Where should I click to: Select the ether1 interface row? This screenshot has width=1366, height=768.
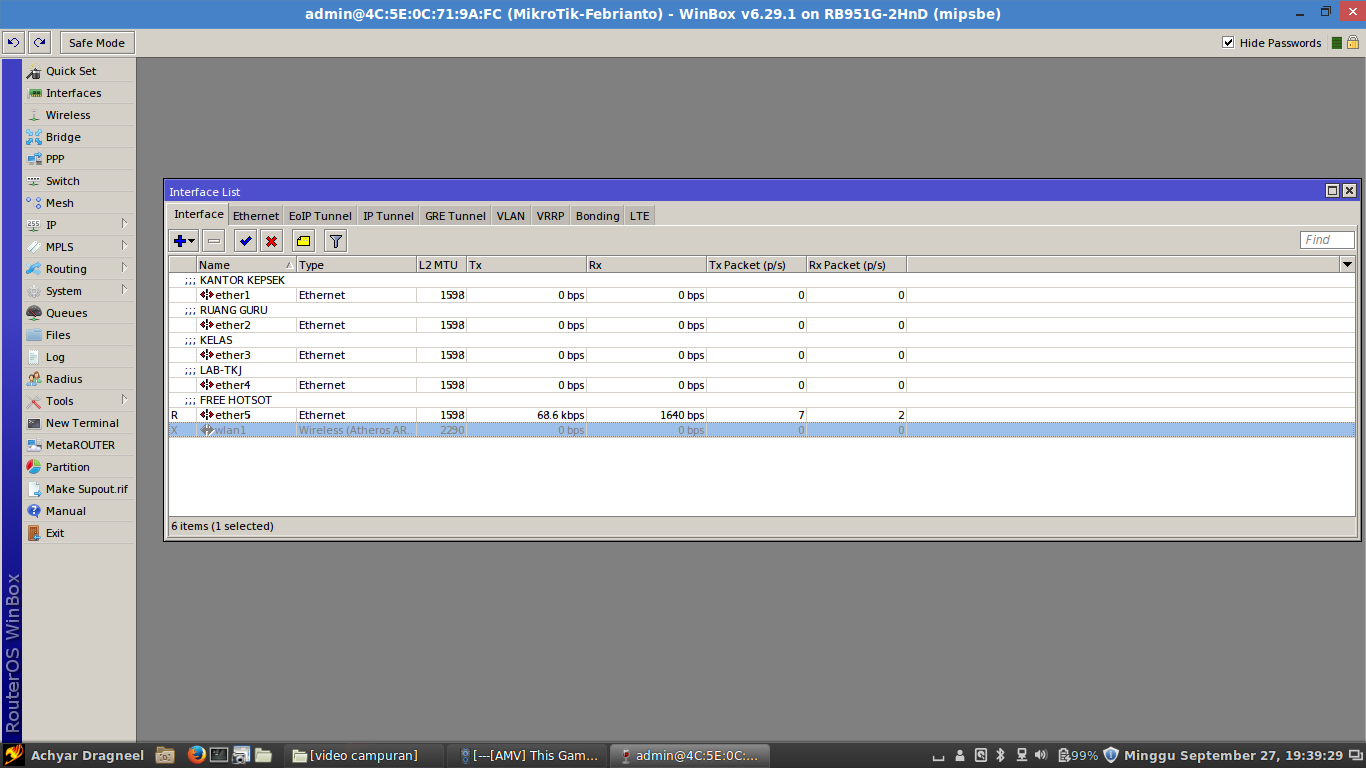761,295
